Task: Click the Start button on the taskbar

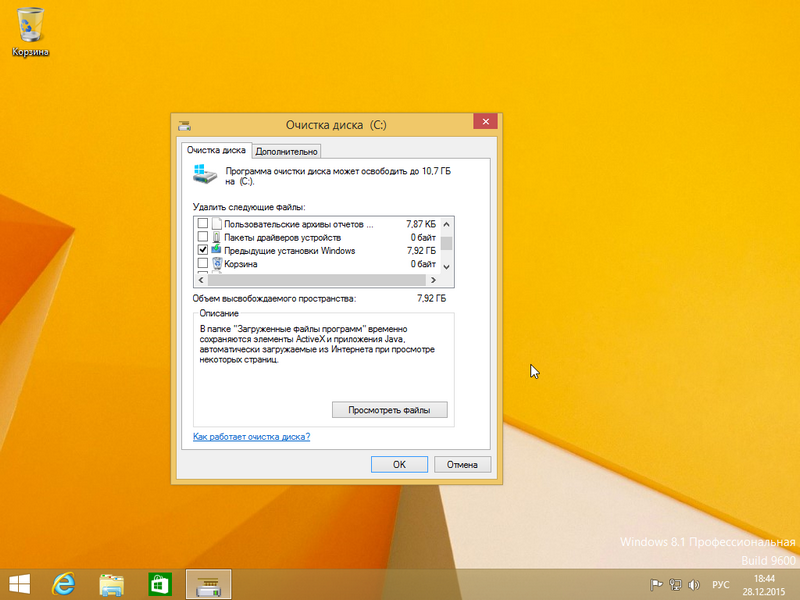Action: click(19, 584)
